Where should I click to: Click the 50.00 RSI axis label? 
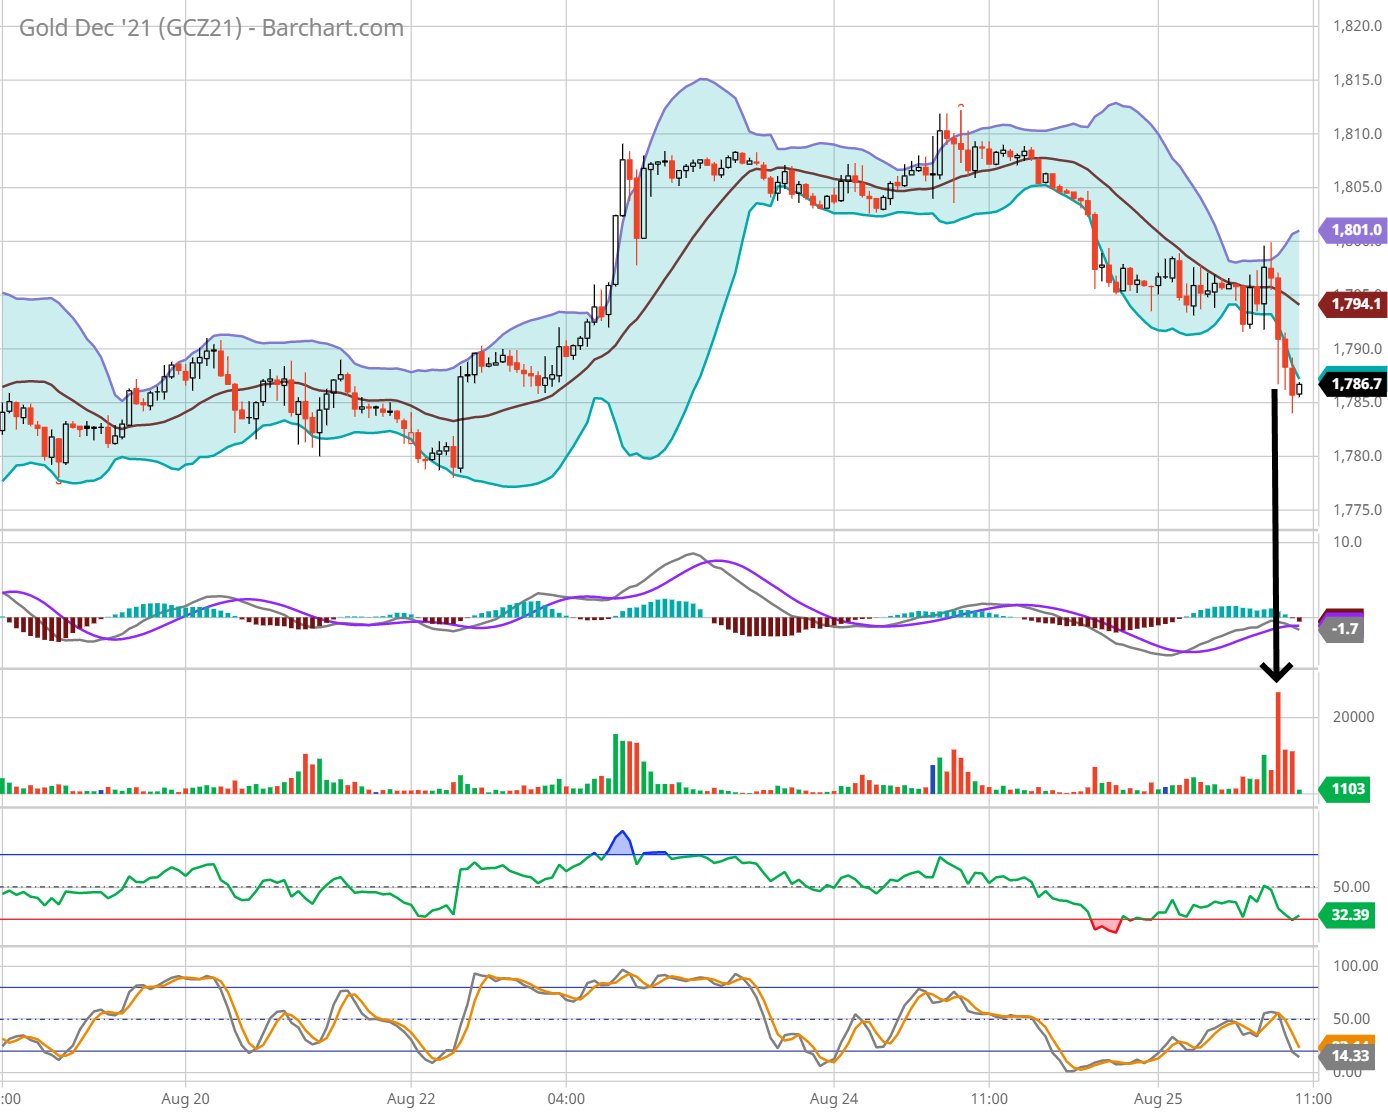click(x=1351, y=887)
